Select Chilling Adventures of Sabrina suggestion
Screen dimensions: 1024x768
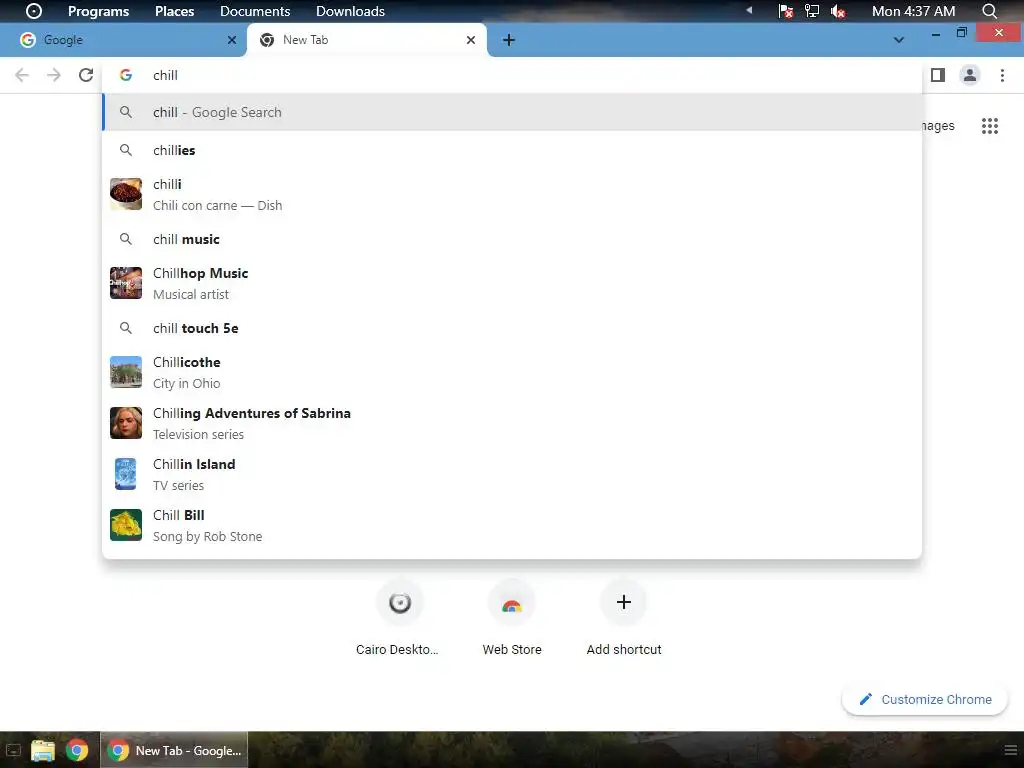click(511, 423)
